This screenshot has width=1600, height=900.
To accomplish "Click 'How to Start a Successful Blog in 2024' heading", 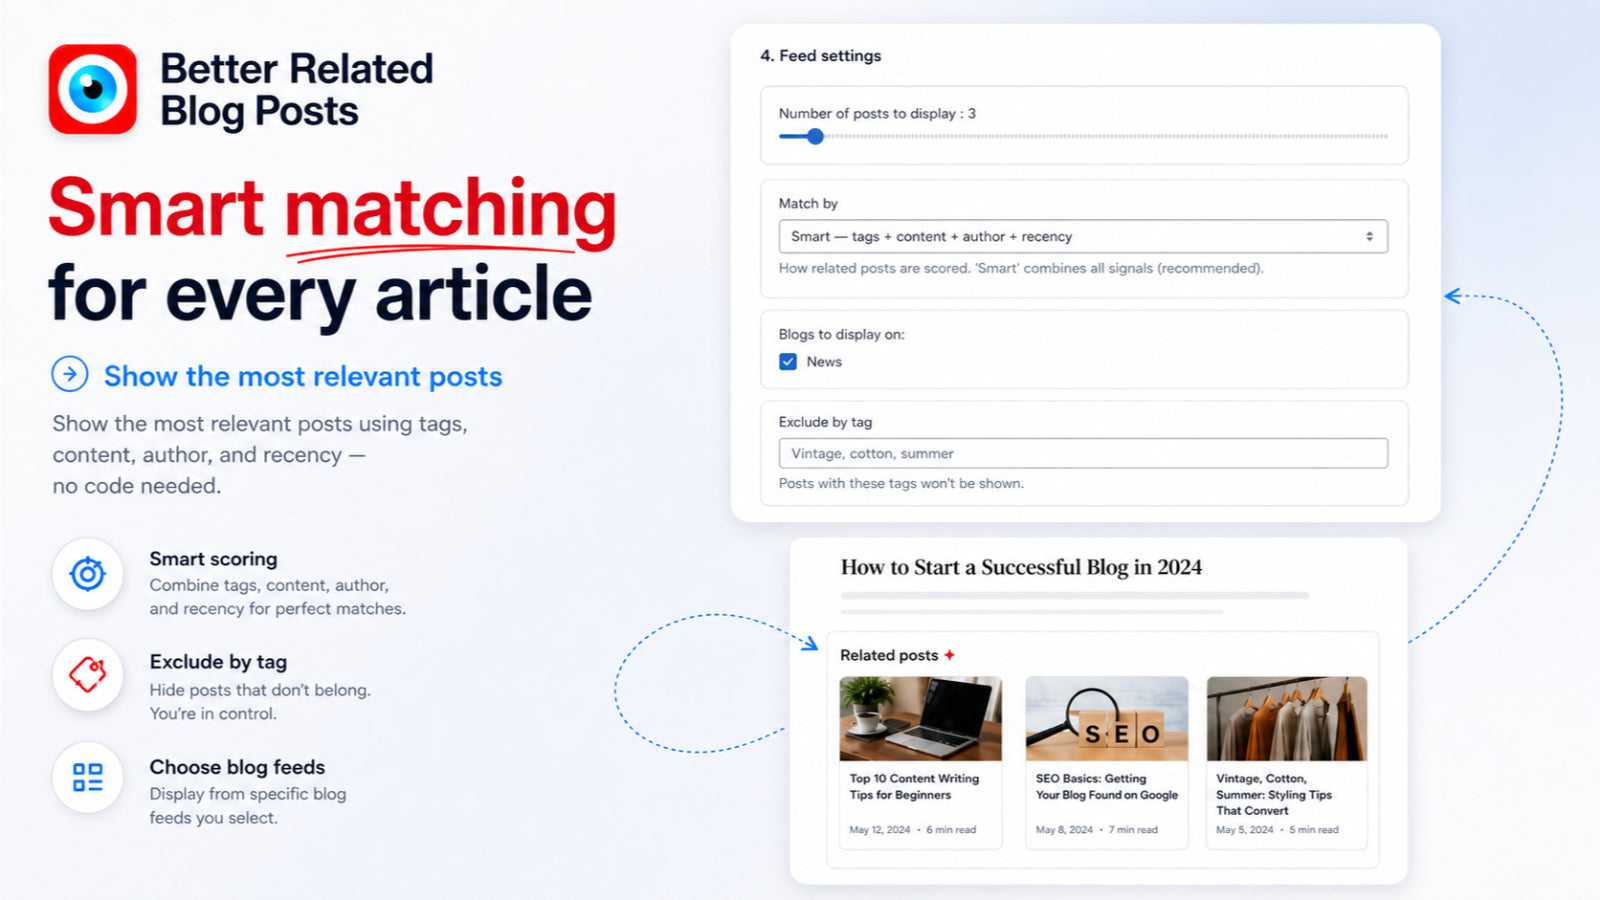I will 1021,567.
